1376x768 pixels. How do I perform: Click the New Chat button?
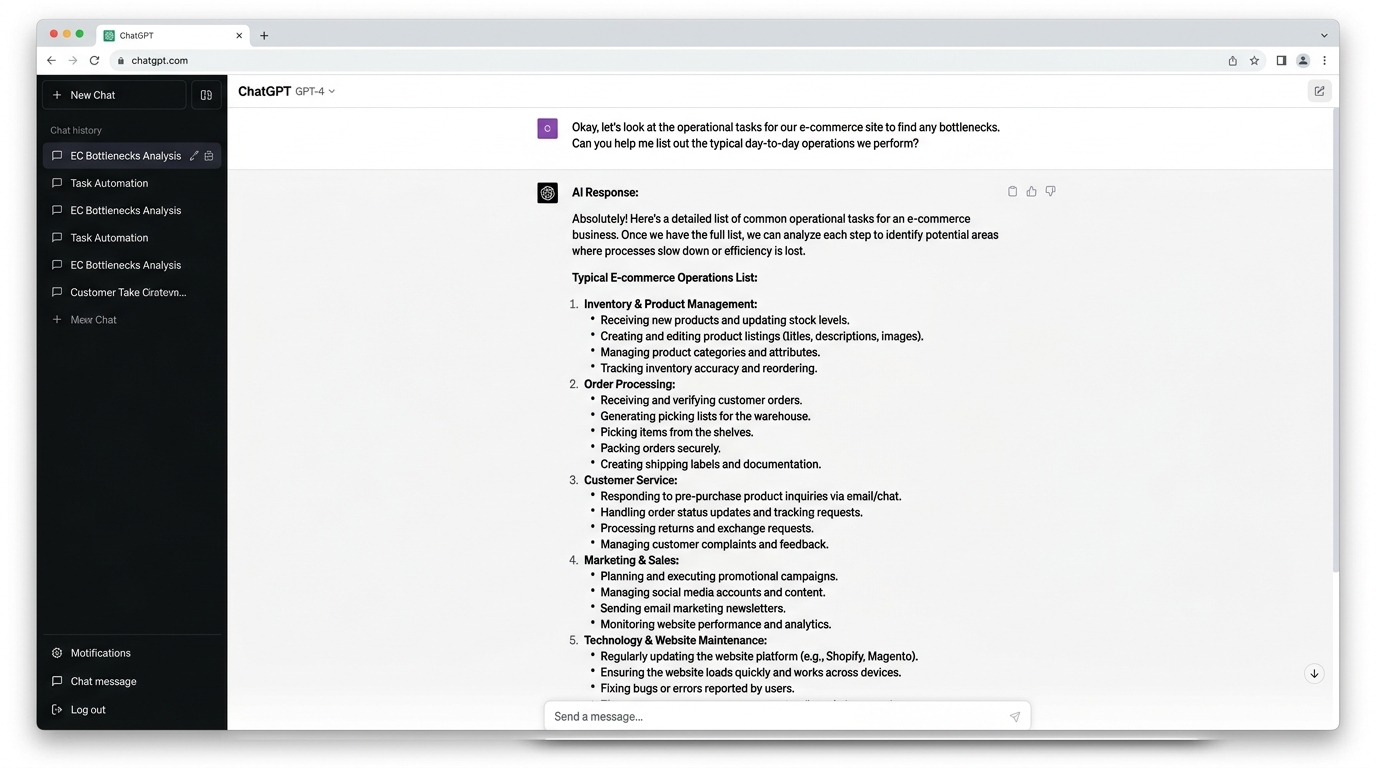pos(114,95)
